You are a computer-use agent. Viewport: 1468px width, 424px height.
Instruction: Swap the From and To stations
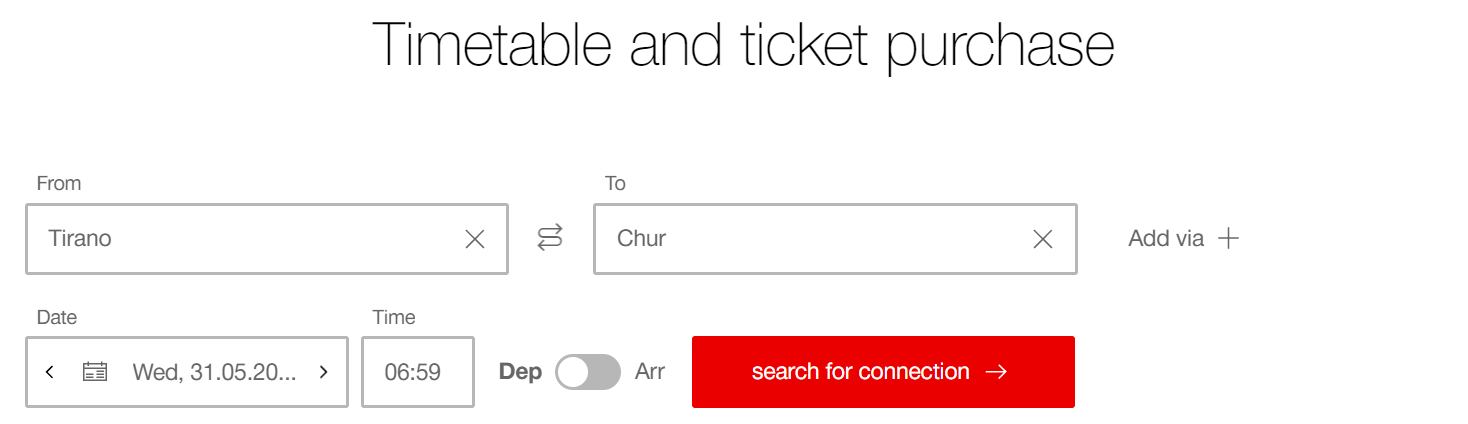[x=550, y=237]
